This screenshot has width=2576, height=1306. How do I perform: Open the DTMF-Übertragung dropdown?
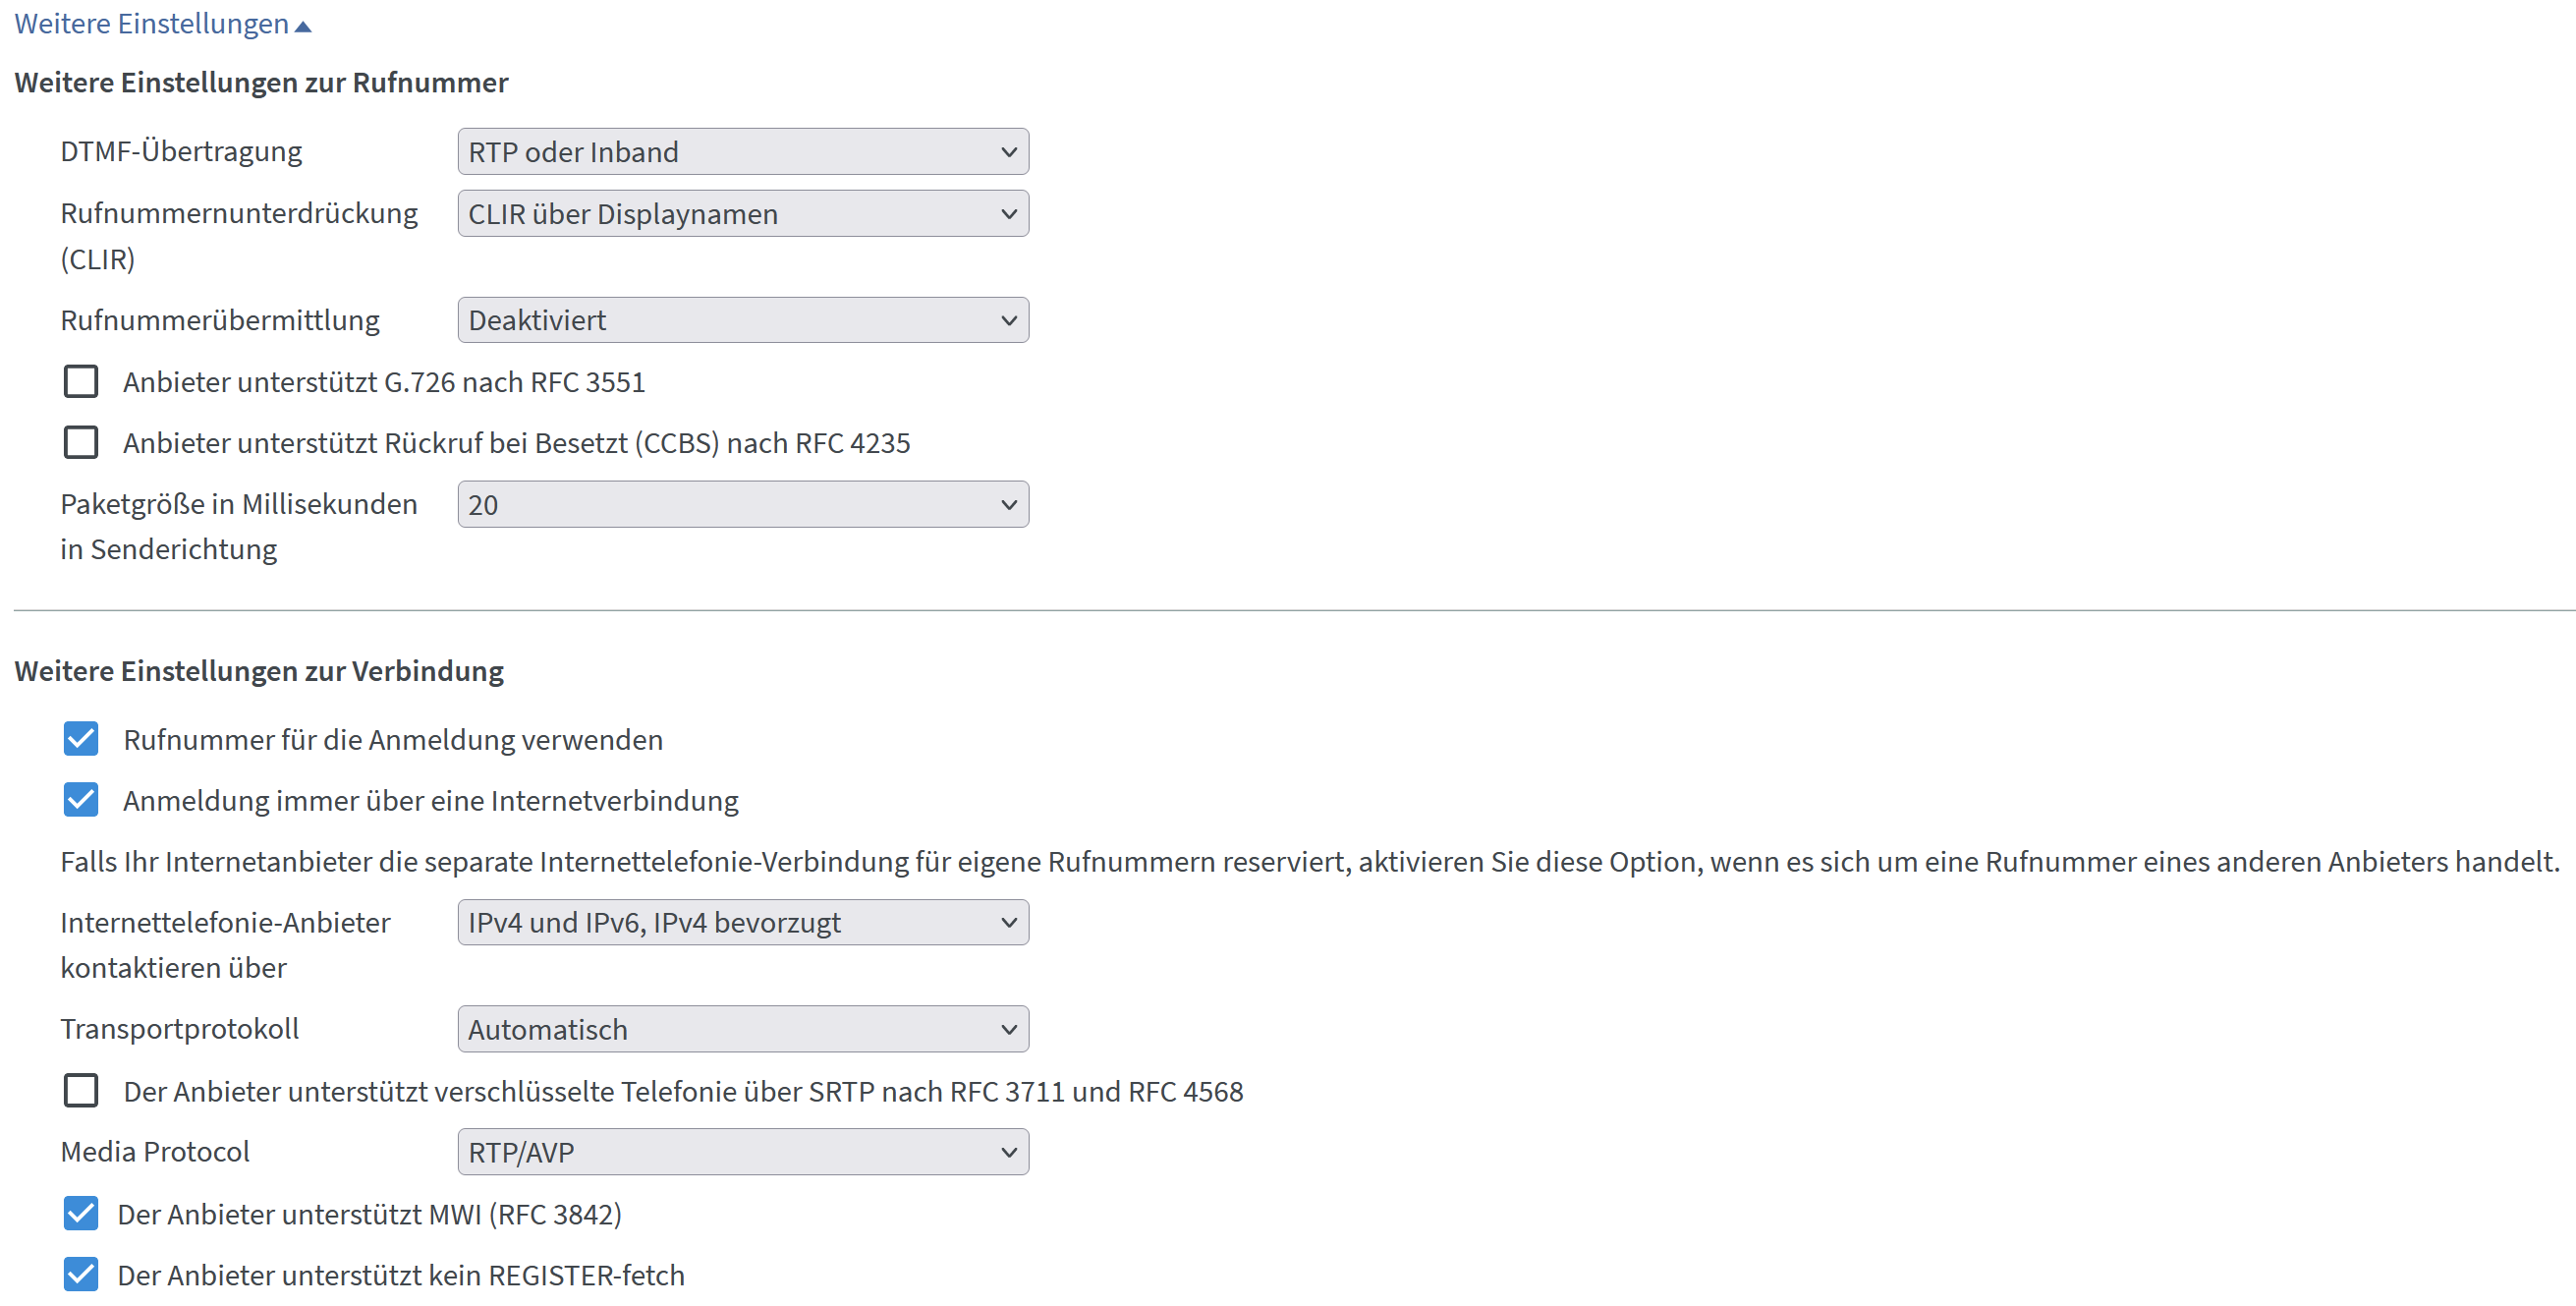click(x=743, y=152)
